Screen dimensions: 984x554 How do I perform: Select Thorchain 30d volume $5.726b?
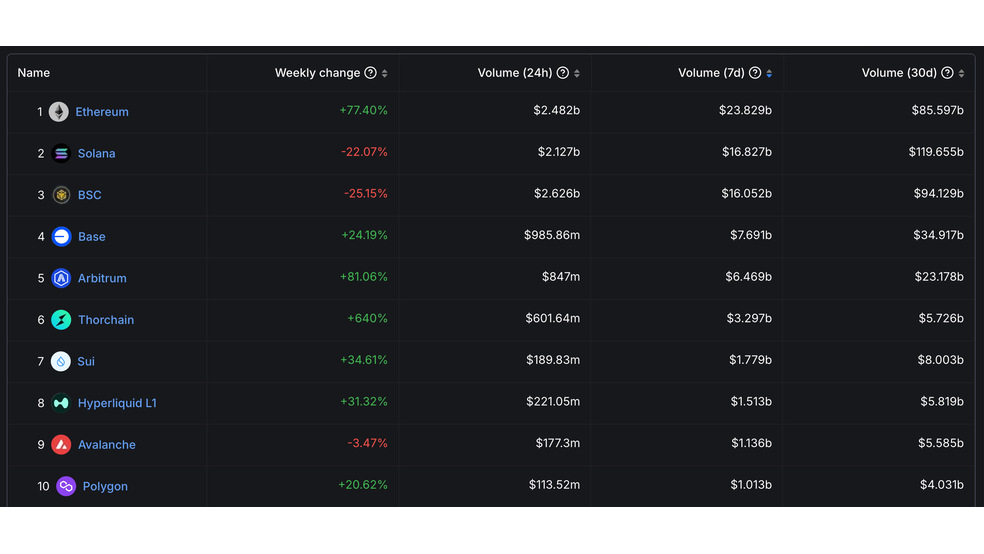941,318
